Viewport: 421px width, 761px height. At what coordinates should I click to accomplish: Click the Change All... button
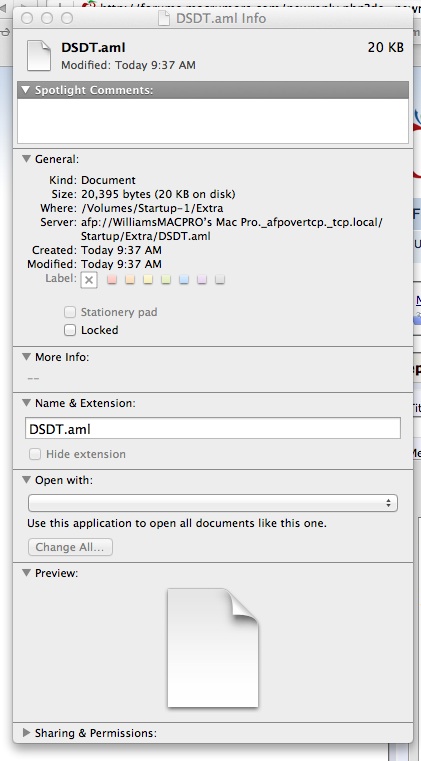pyautogui.click(x=70, y=547)
